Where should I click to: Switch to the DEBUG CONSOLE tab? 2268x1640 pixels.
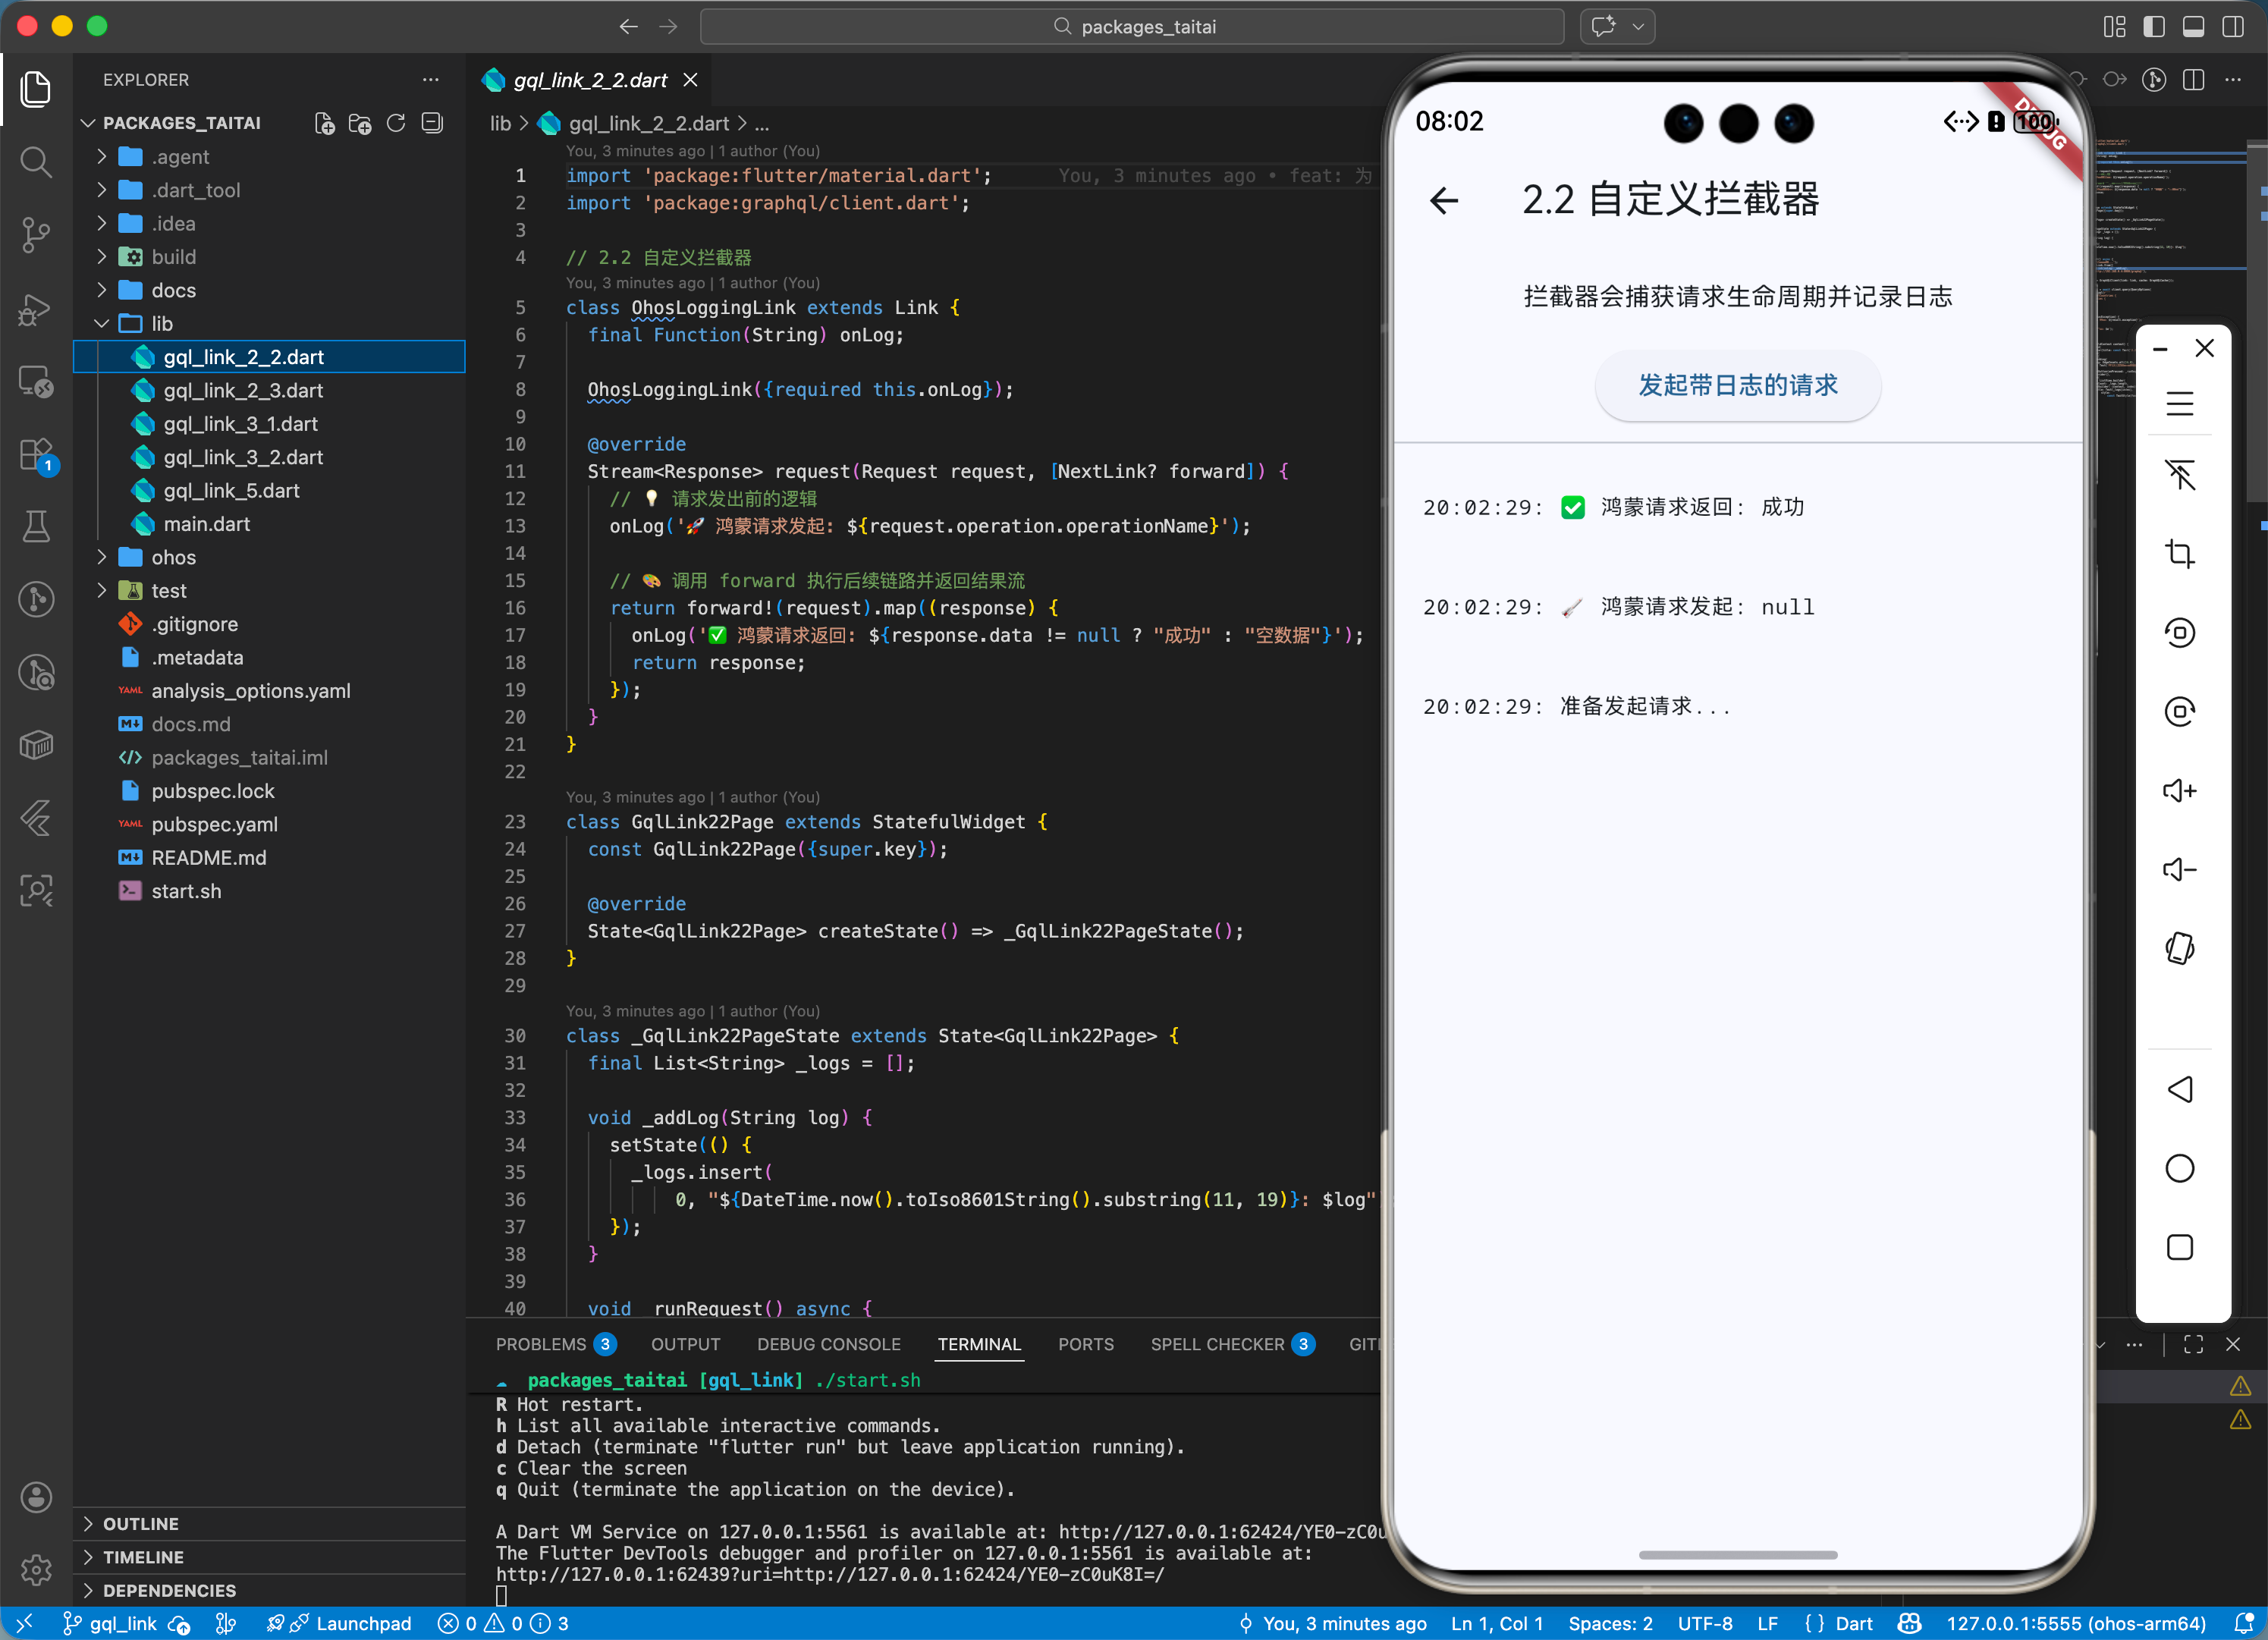(x=828, y=1344)
